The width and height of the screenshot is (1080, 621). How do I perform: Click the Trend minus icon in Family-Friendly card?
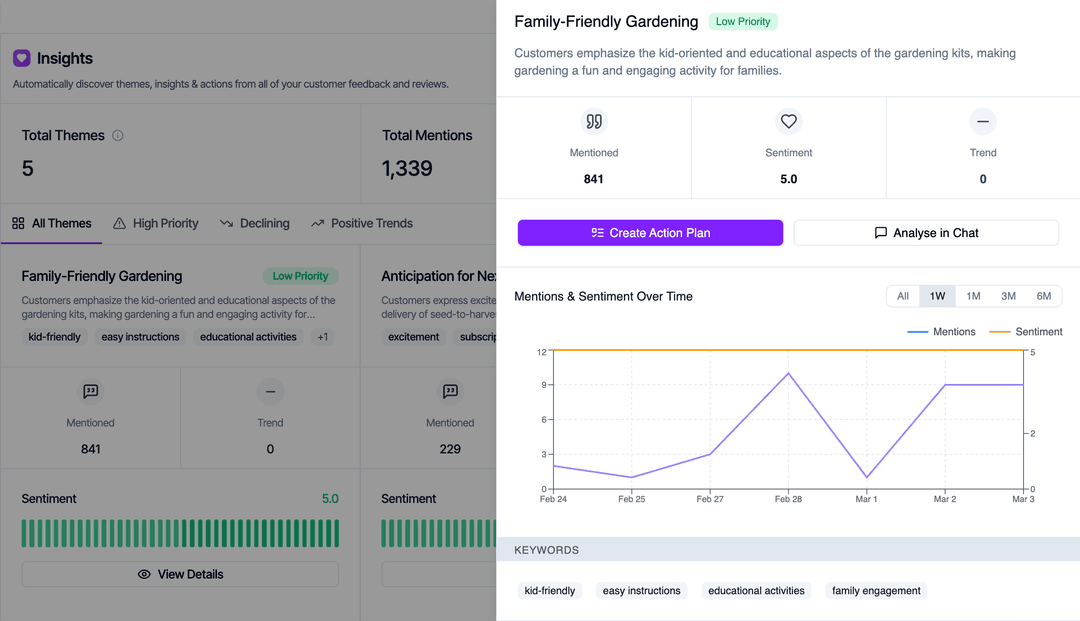[270, 391]
